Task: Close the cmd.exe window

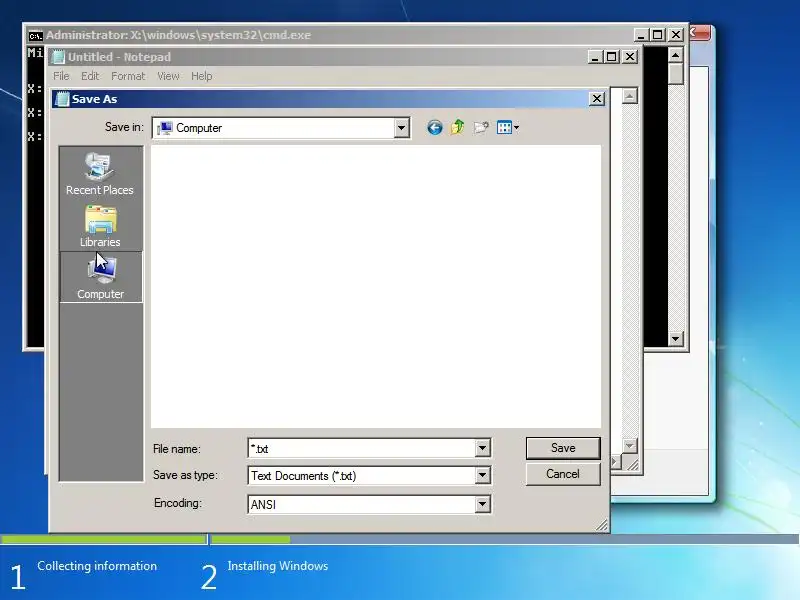Action: point(676,35)
